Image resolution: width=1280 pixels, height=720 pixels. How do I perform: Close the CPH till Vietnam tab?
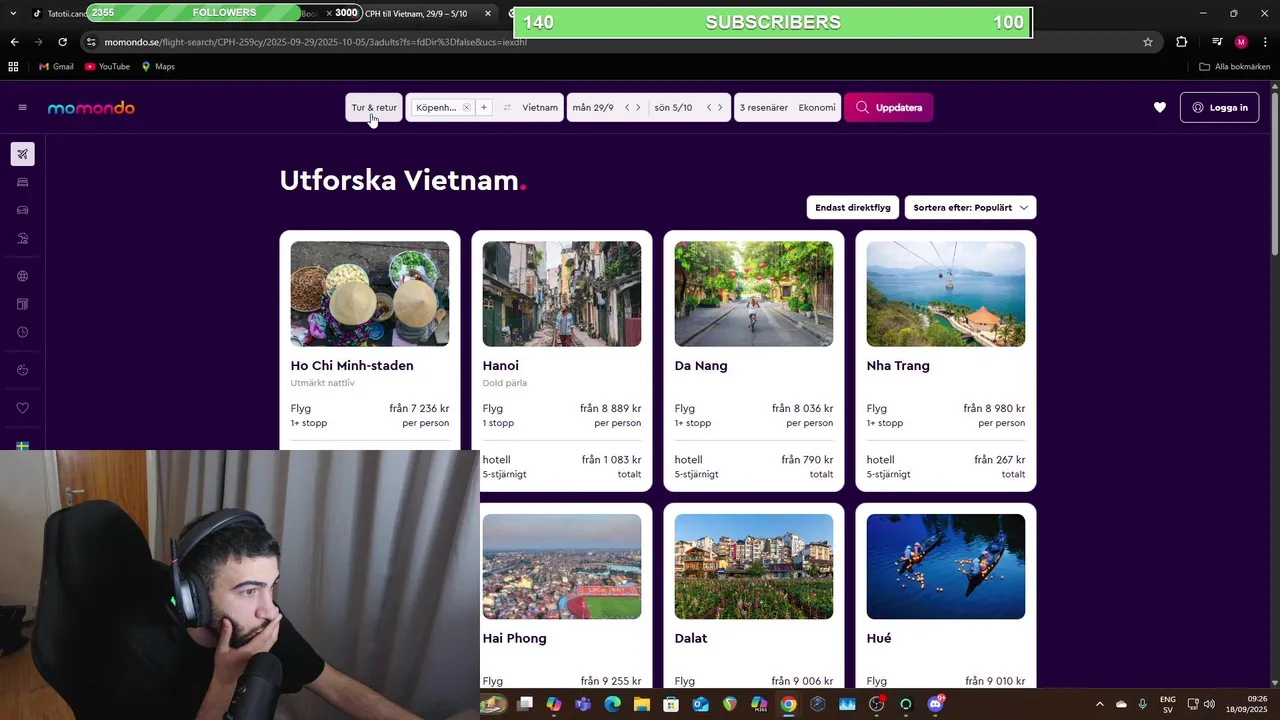coord(488,13)
